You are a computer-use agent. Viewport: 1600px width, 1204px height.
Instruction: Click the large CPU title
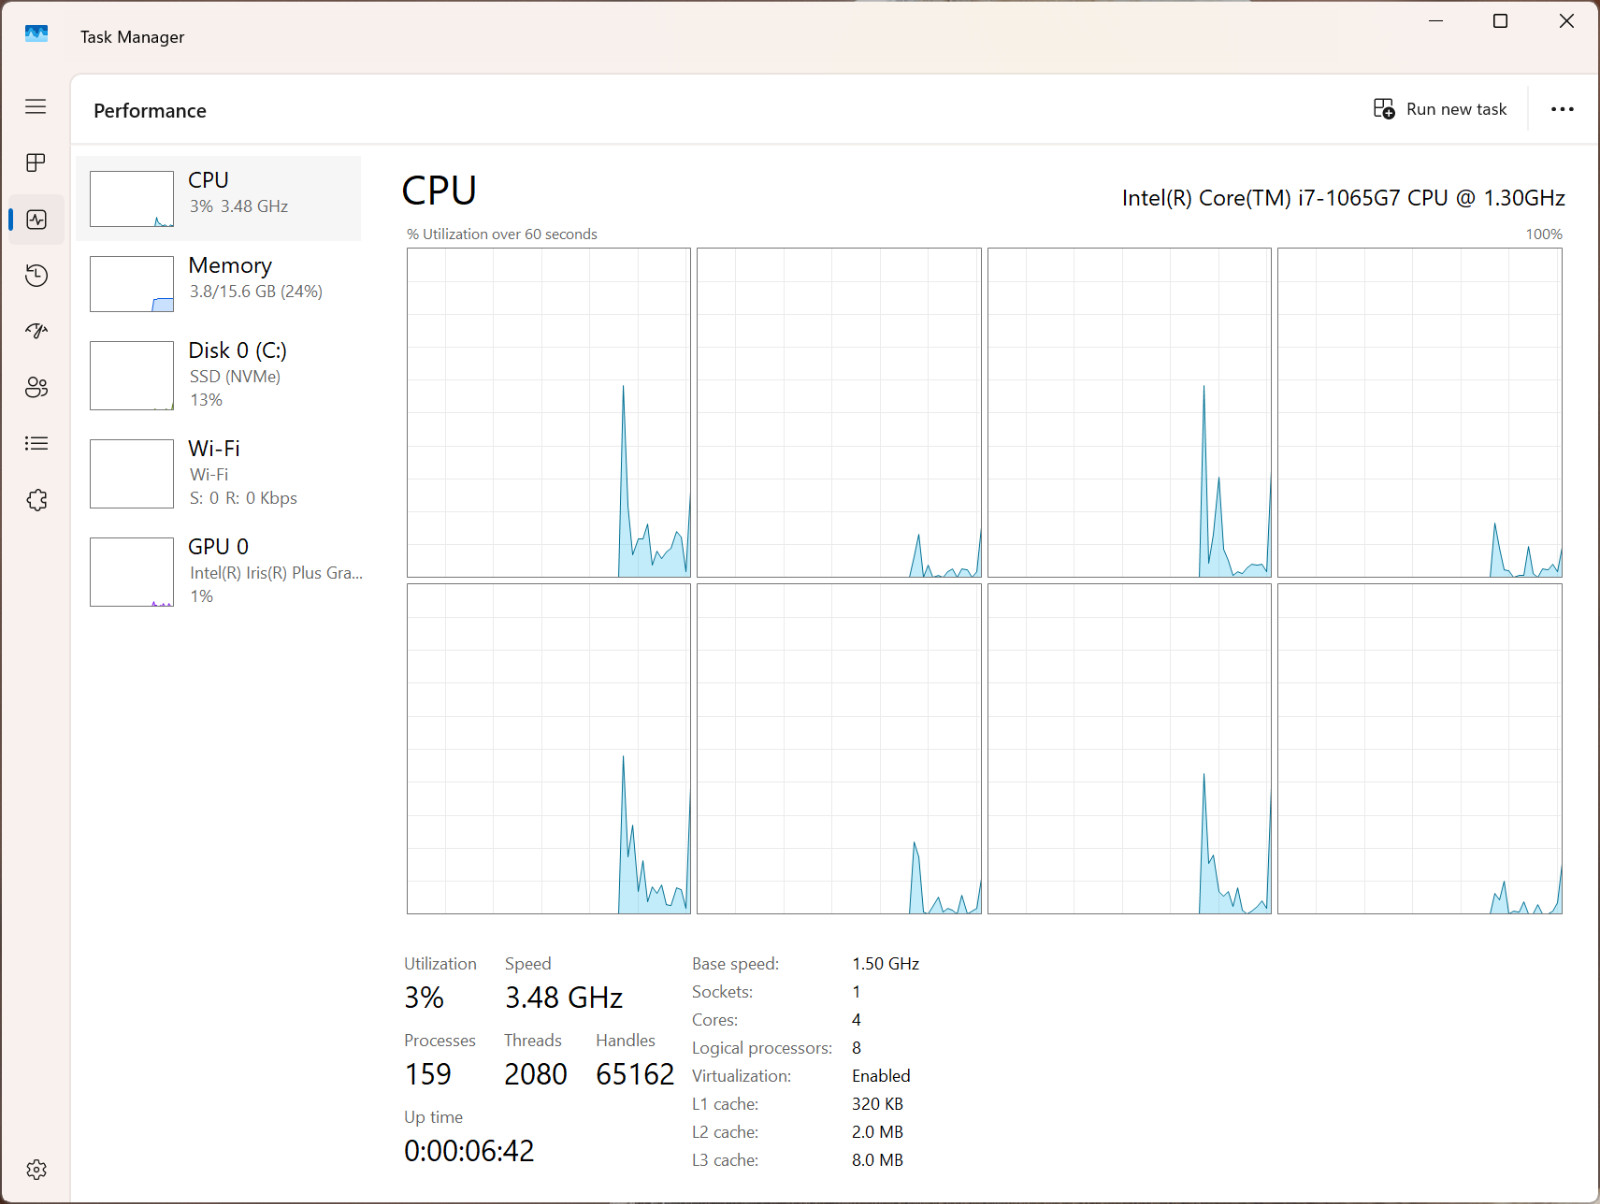[x=439, y=190]
